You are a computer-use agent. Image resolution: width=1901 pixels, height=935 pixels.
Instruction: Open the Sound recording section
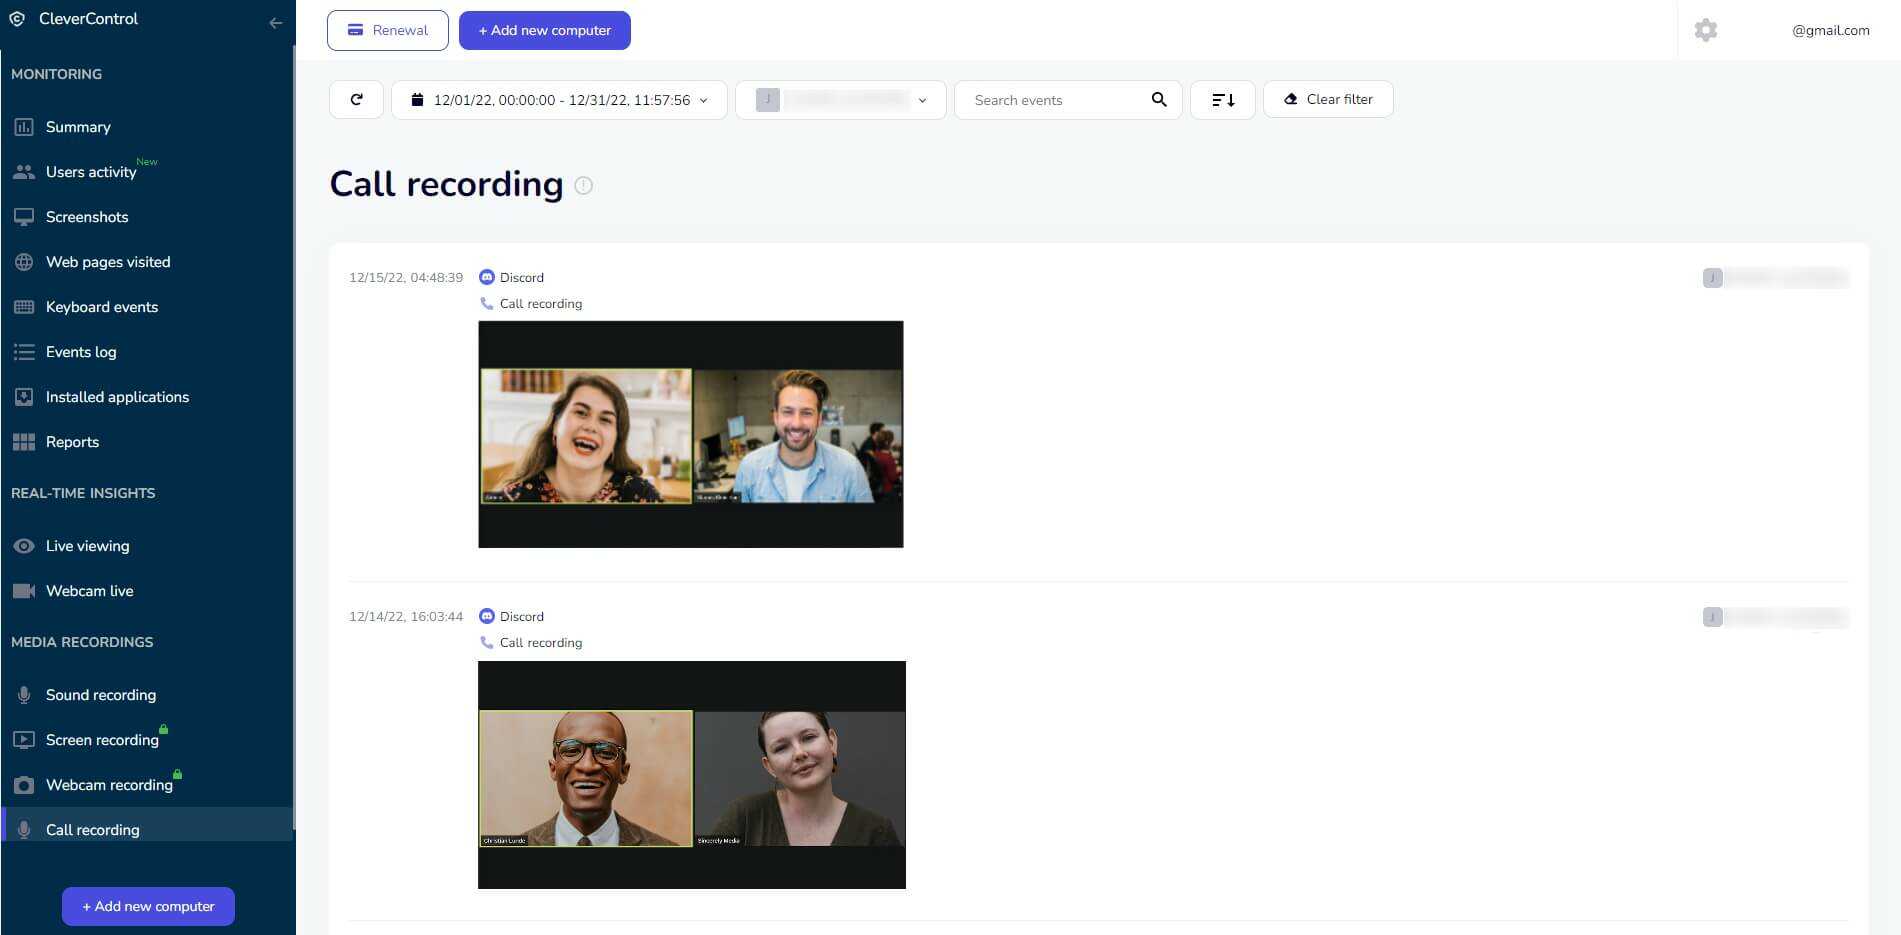(x=100, y=695)
